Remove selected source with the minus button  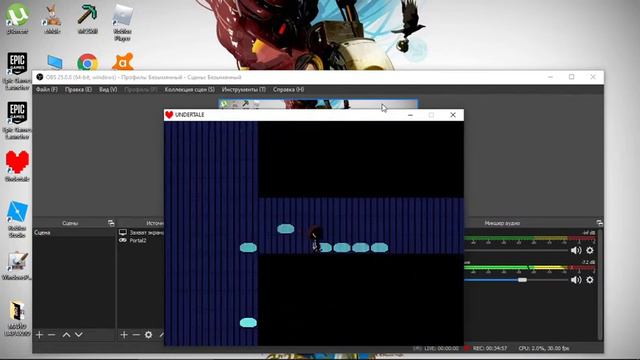[136, 335]
